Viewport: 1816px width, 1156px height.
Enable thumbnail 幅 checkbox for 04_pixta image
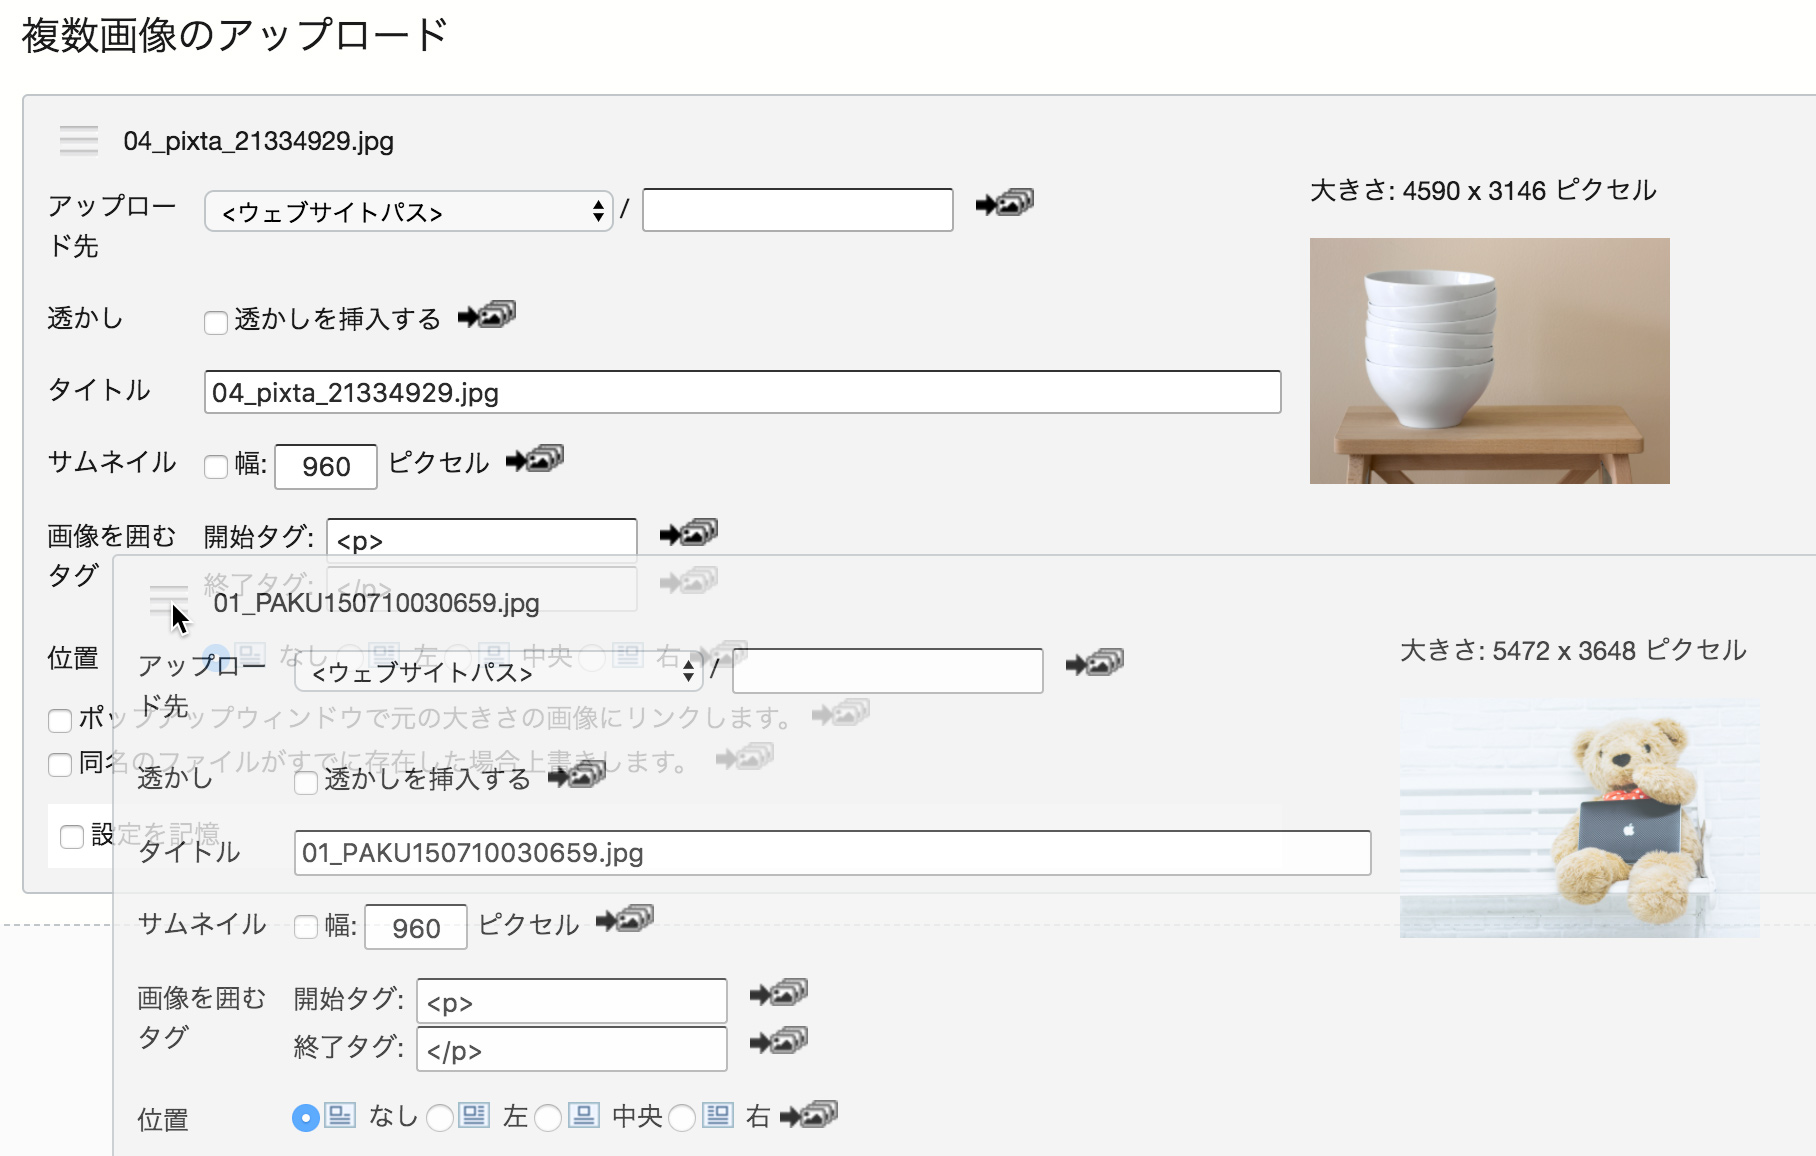tap(216, 466)
